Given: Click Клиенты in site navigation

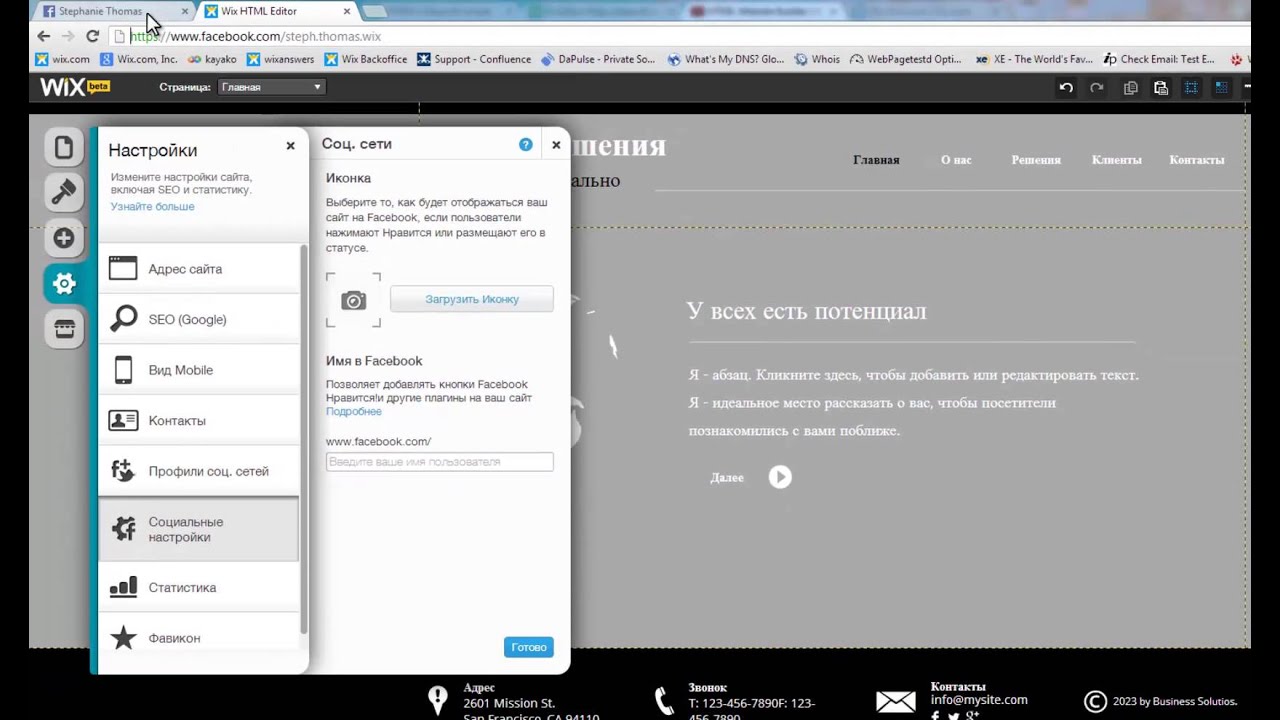Looking at the screenshot, I should click(x=1117, y=160).
